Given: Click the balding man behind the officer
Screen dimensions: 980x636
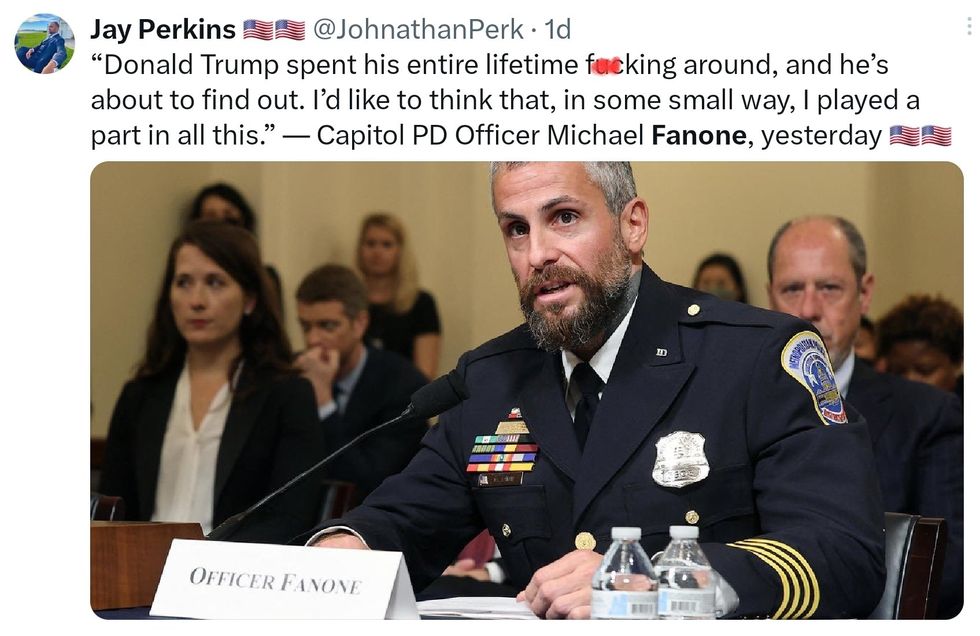Looking at the screenshot, I should 818,277.
